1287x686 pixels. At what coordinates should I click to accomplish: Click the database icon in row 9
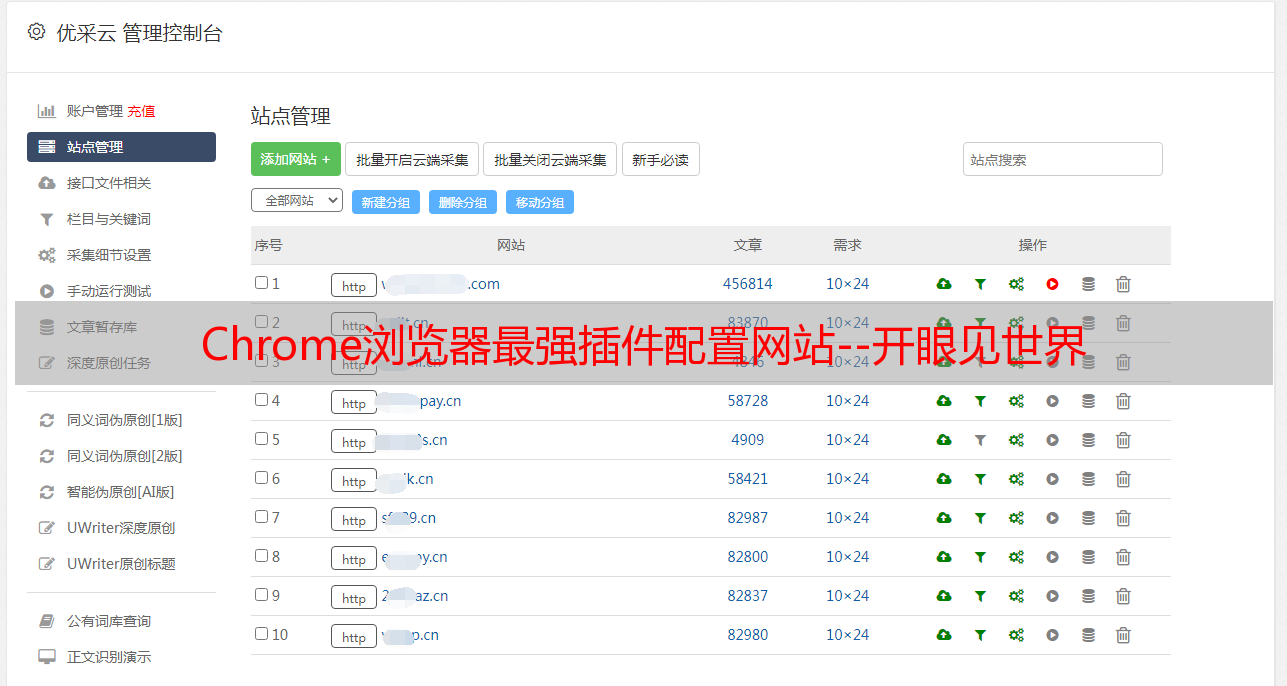tap(1088, 596)
